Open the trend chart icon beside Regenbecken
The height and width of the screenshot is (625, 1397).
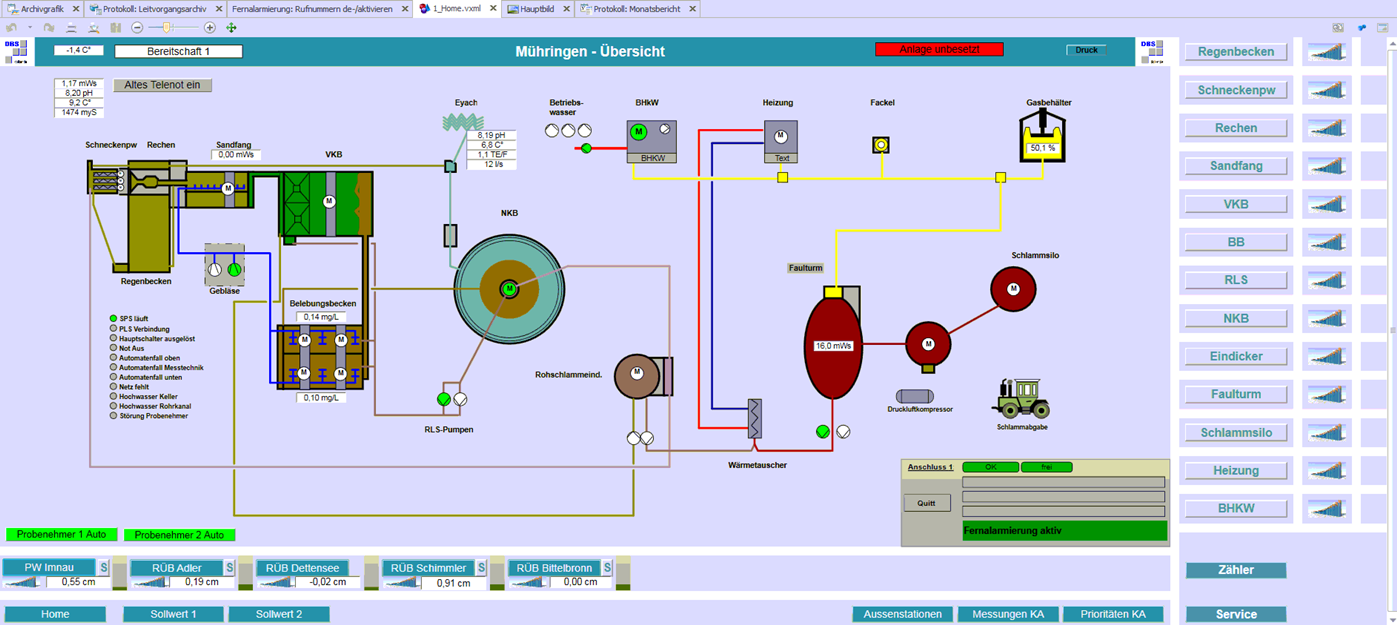[x=1327, y=52]
